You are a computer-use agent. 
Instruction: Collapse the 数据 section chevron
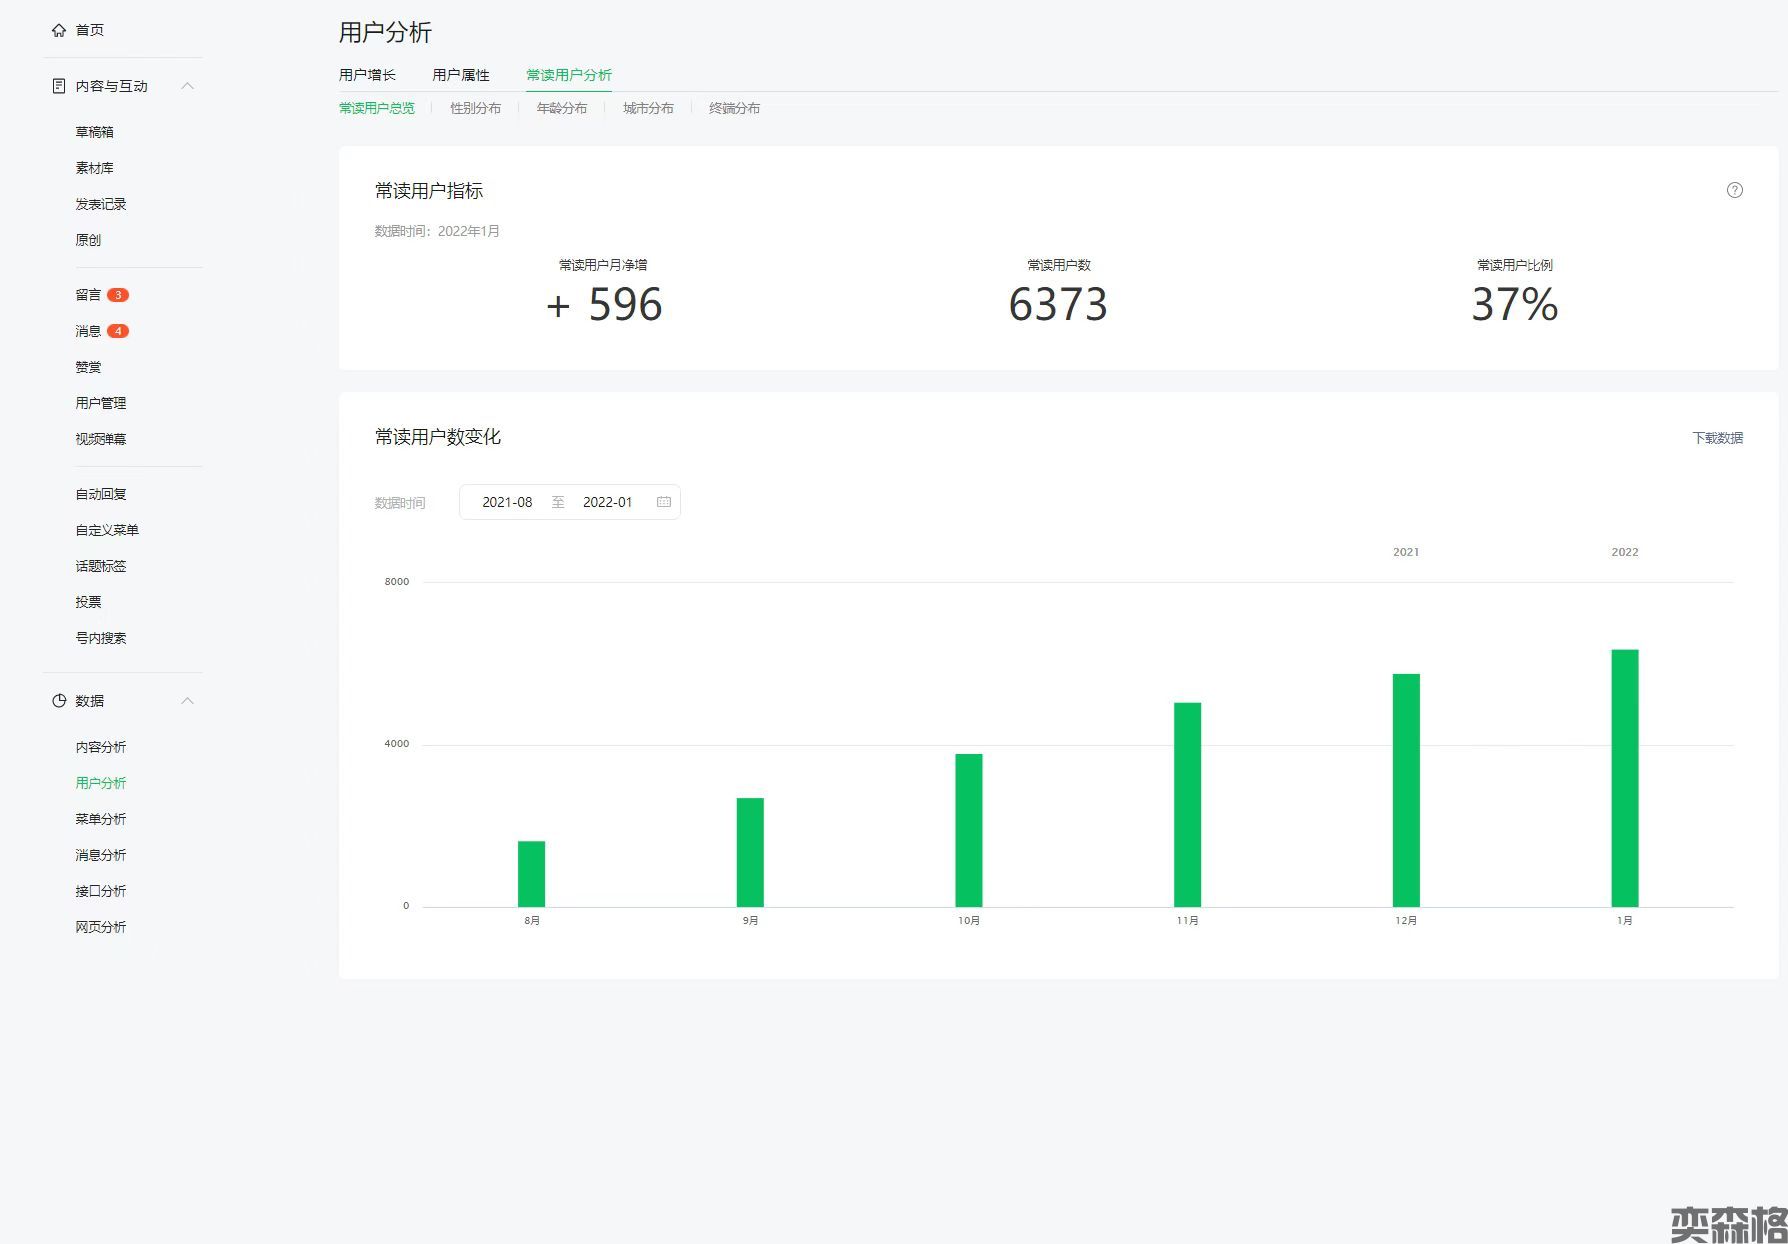pyautogui.click(x=187, y=701)
